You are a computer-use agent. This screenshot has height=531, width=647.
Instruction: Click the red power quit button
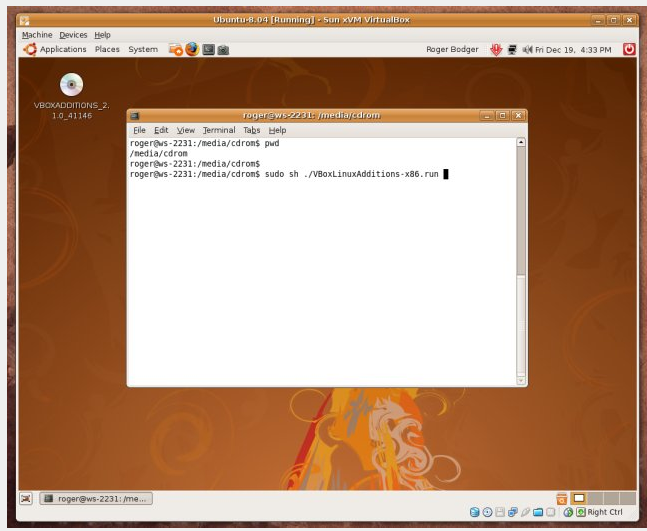629,50
